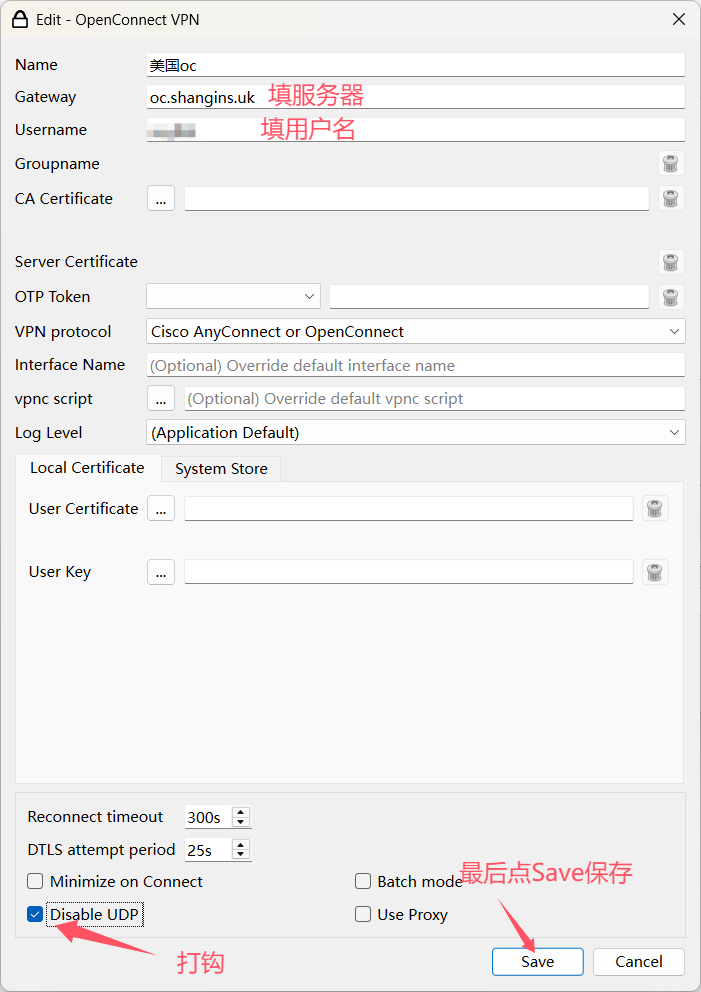Viewport: 701px width, 992px height.
Task: Clear the User Certificate with trash icon
Action: pos(655,508)
